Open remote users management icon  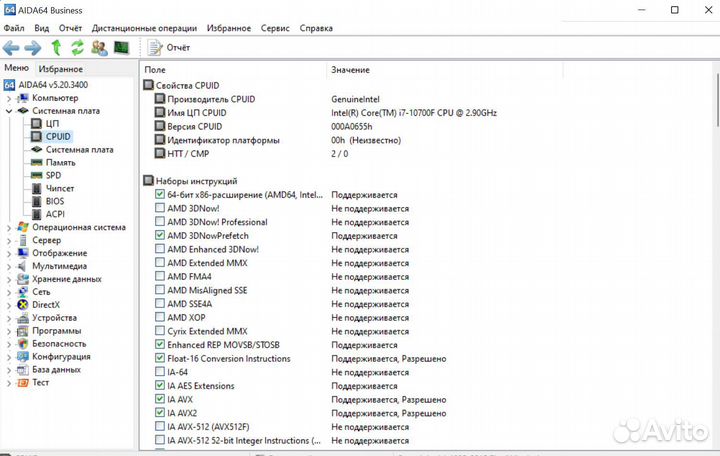point(100,48)
